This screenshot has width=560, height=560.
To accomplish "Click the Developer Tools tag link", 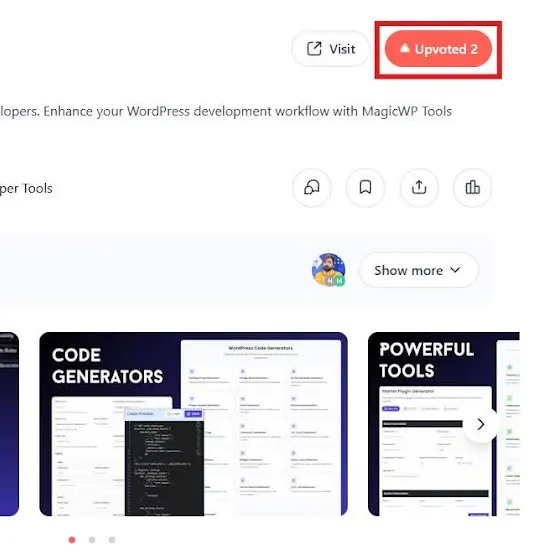I will (x=26, y=188).
